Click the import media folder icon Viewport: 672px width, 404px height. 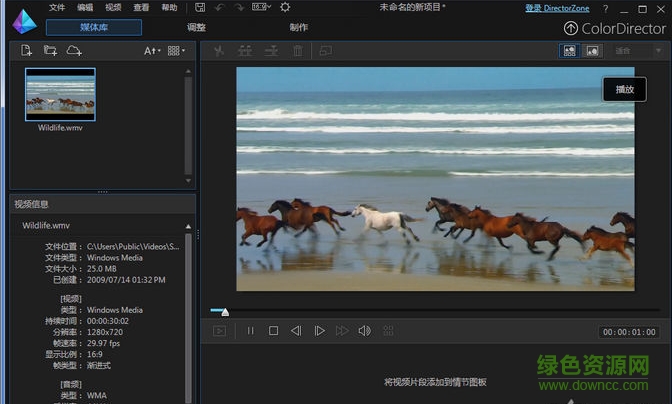tap(50, 50)
